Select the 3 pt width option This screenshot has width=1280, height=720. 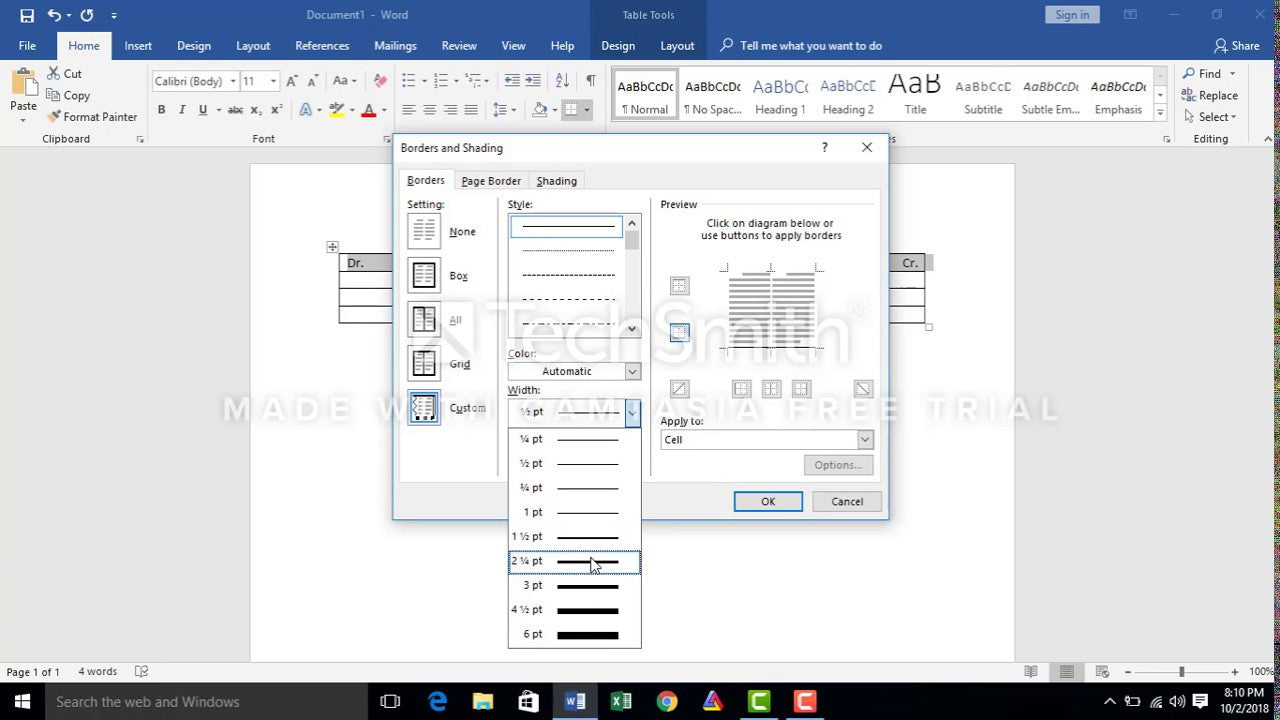tap(575, 585)
